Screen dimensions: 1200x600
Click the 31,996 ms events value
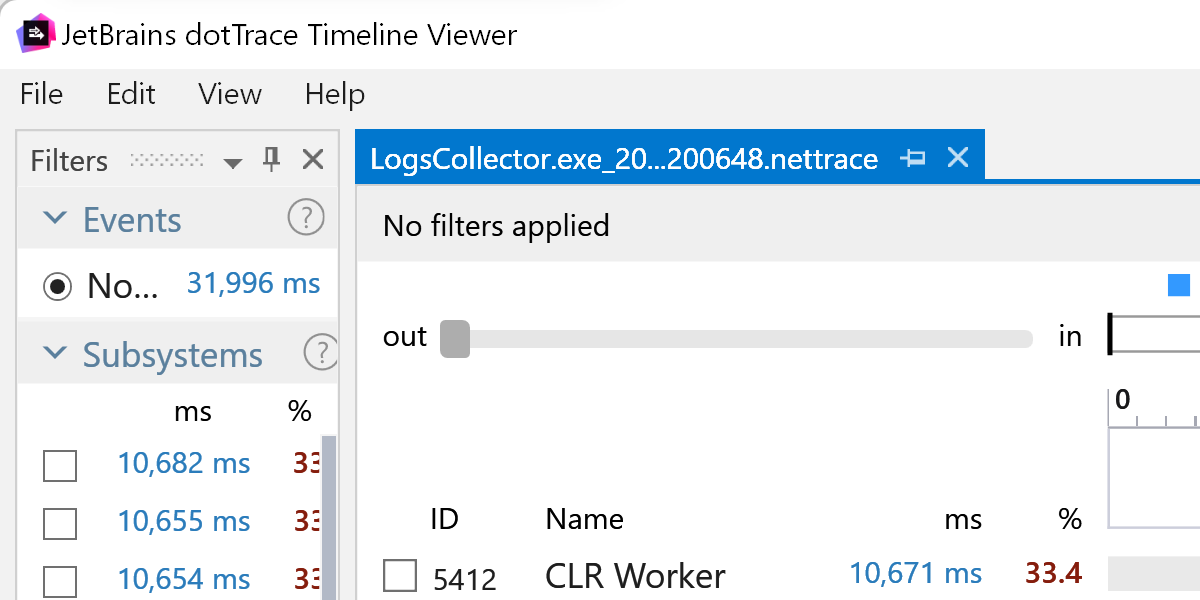click(254, 284)
